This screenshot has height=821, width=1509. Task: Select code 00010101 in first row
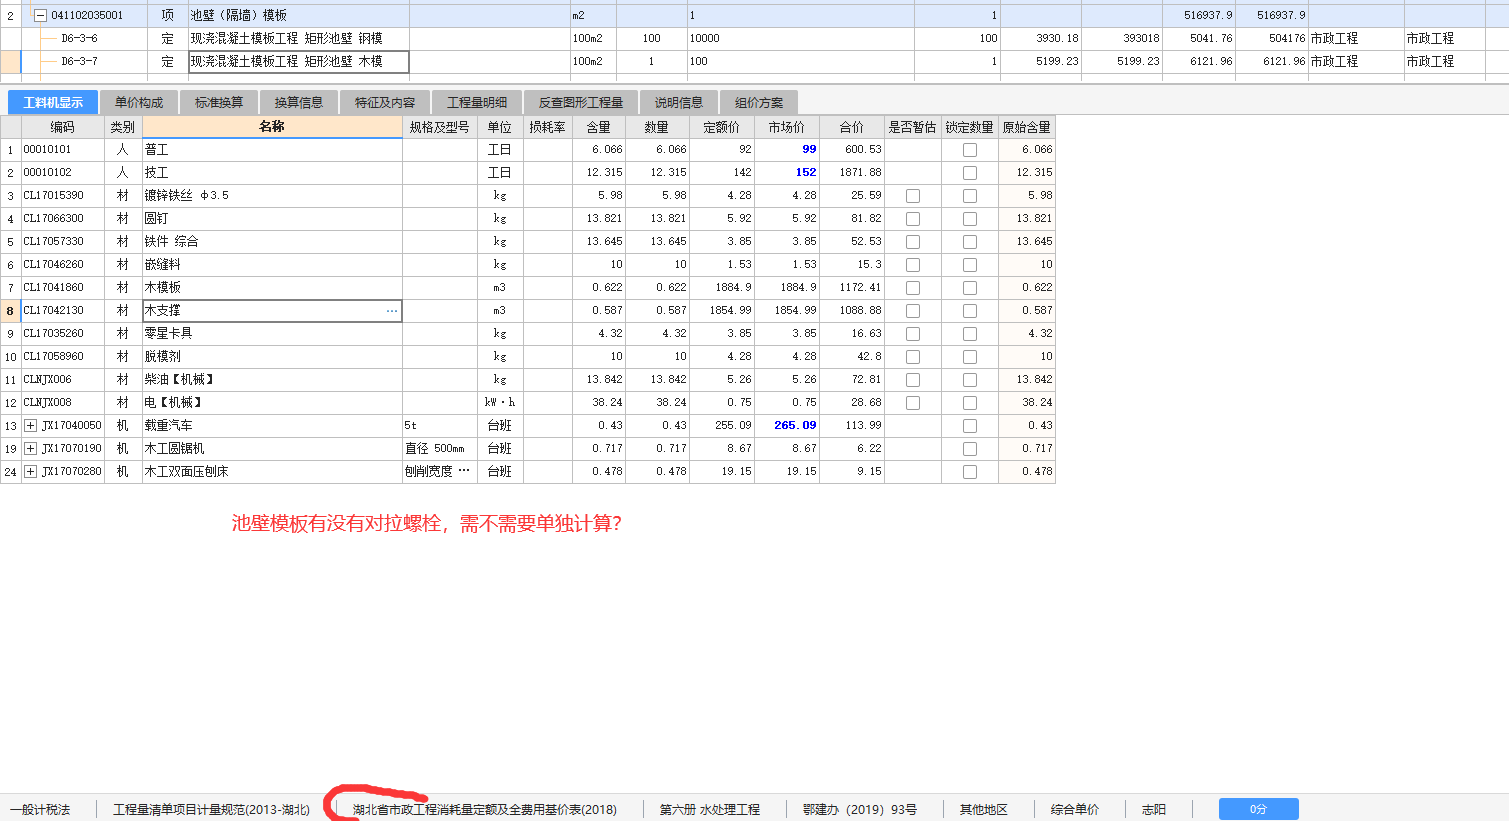point(48,150)
